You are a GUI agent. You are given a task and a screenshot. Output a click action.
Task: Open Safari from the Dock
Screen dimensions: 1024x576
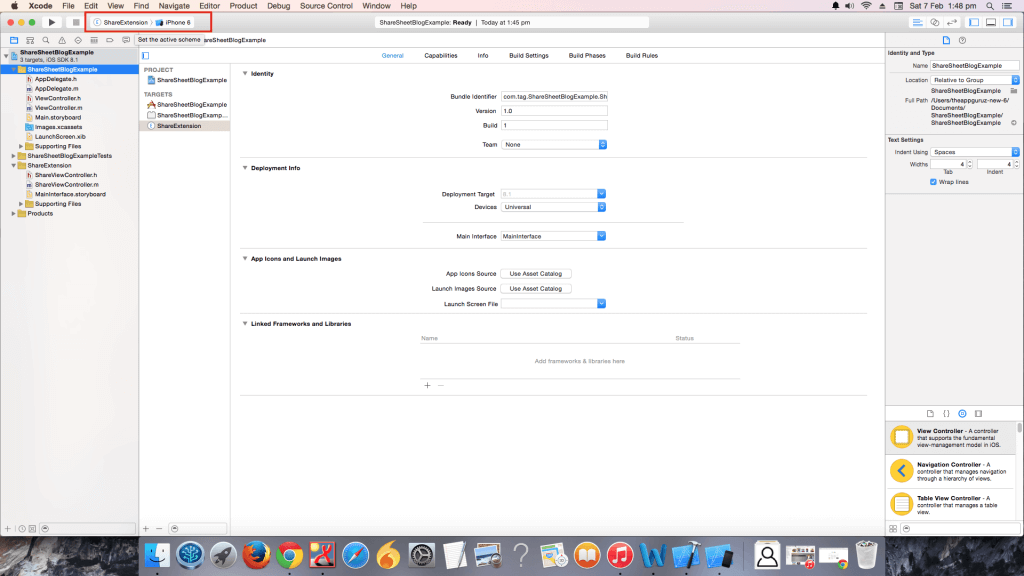click(x=355, y=556)
